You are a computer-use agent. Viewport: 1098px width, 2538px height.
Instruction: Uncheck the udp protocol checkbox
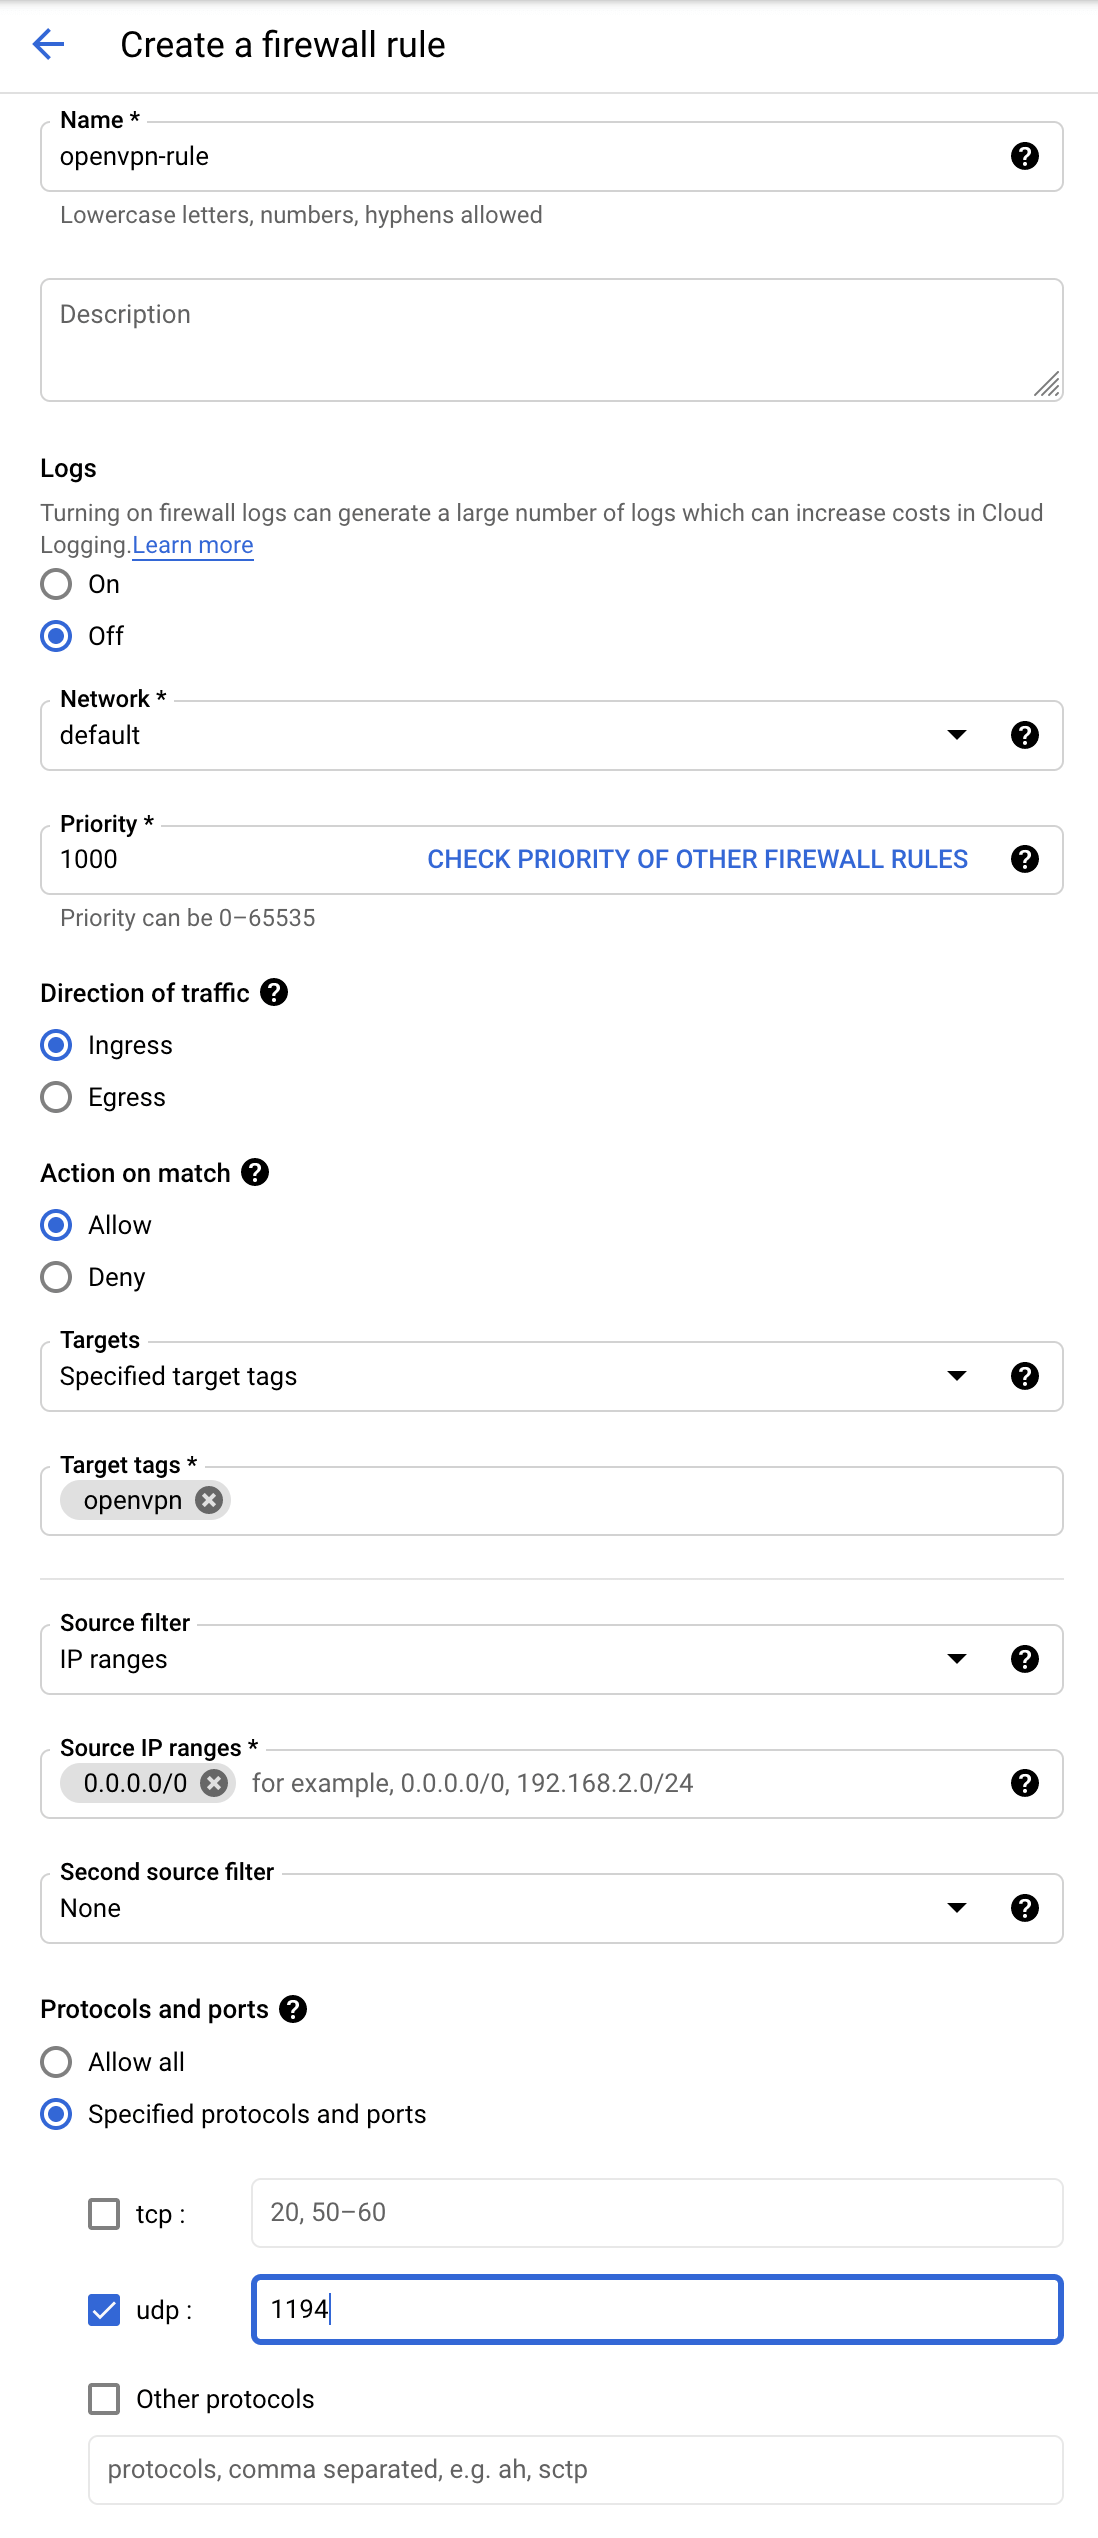click(104, 2310)
